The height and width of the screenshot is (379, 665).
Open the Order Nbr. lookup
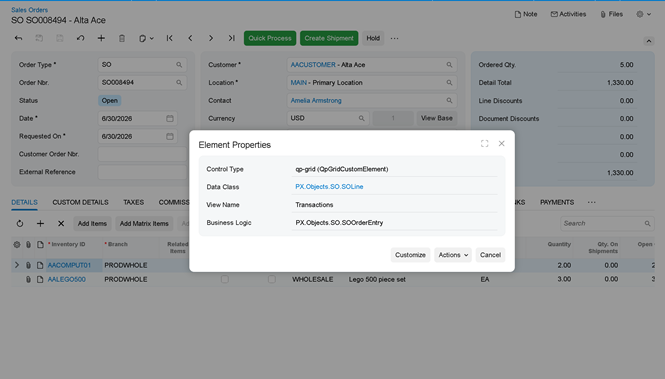[x=179, y=83]
